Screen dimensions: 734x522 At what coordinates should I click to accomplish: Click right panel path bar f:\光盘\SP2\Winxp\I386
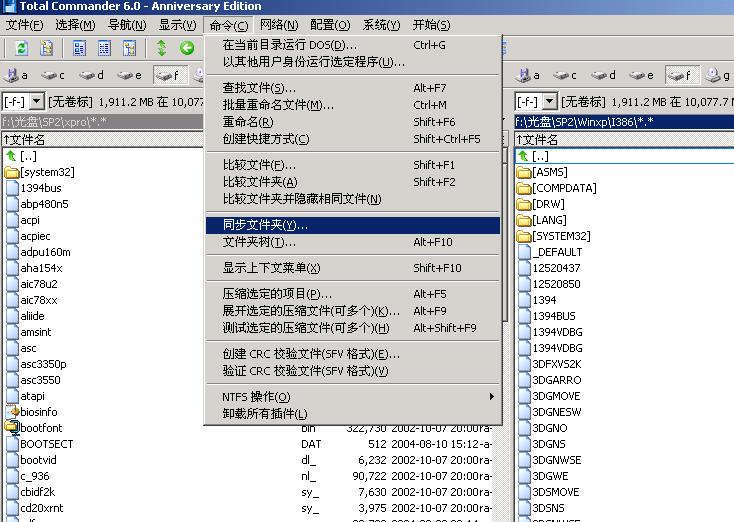point(624,122)
